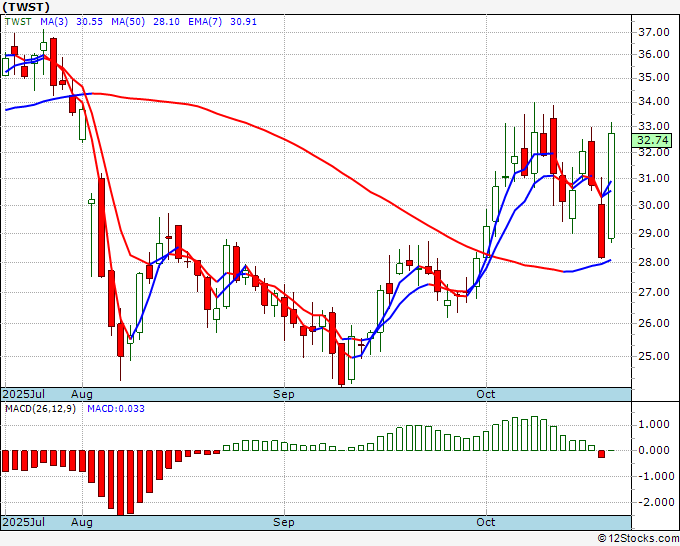
Task: Click Sep on the MACD axis
Action: pos(284,522)
